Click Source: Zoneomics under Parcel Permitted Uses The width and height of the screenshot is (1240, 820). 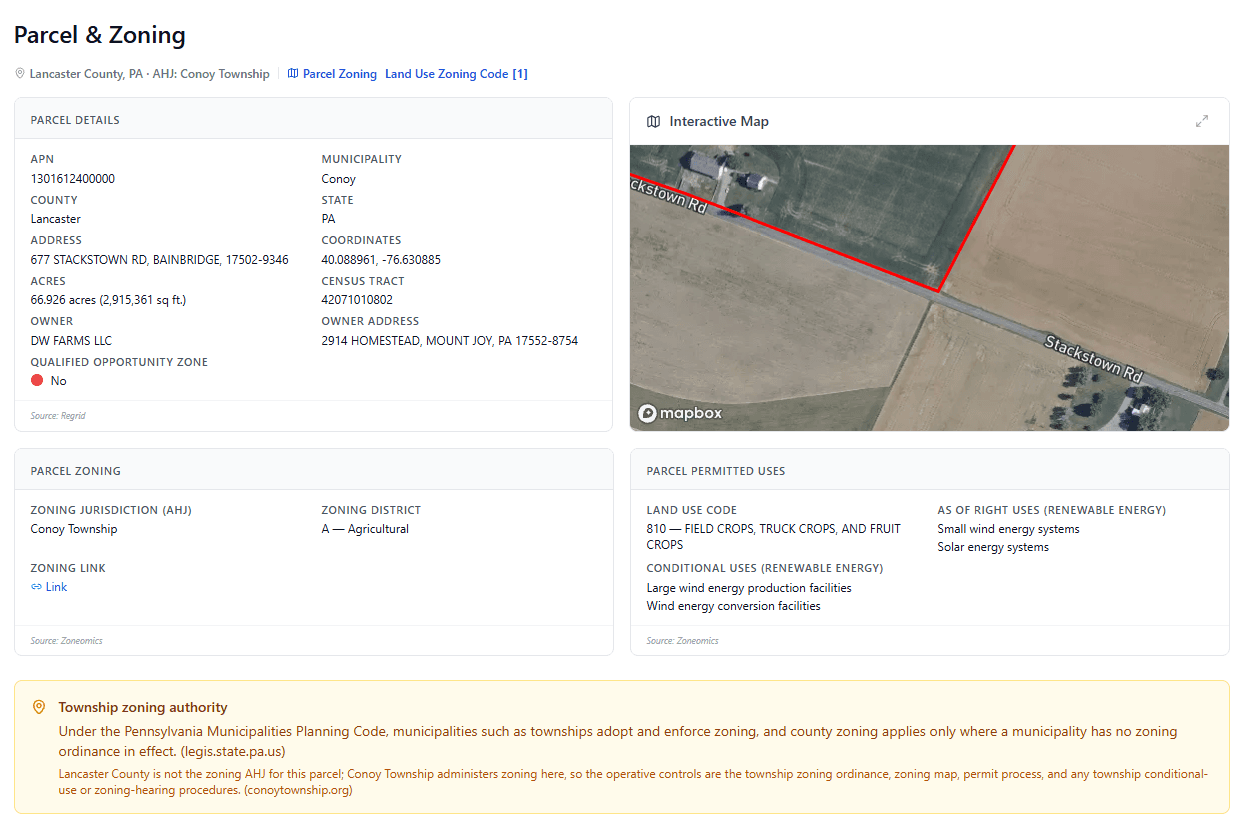point(683,641)
